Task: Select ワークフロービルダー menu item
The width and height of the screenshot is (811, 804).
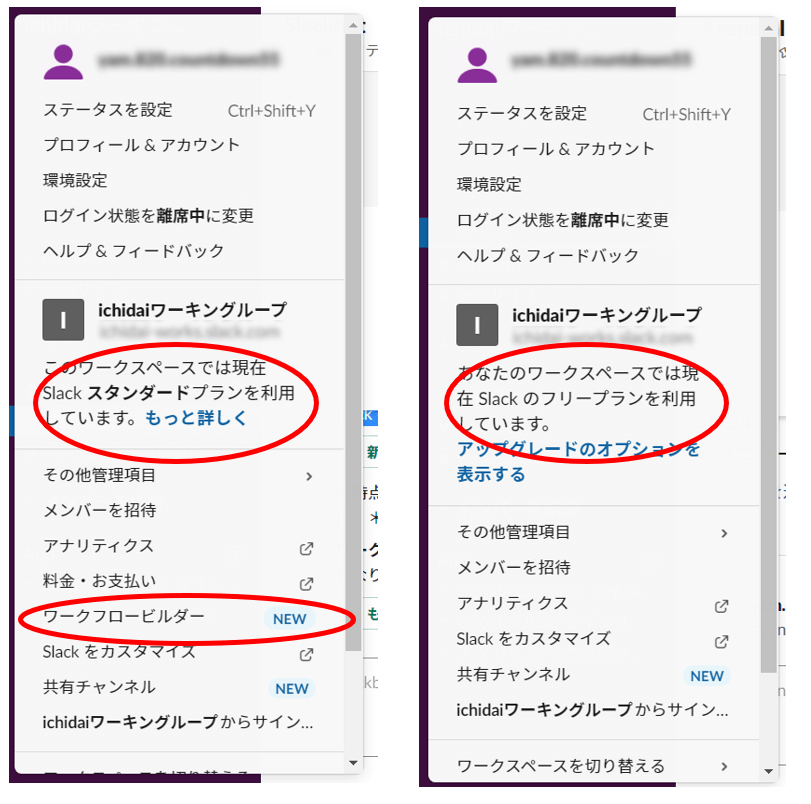Action: [179, 617]
